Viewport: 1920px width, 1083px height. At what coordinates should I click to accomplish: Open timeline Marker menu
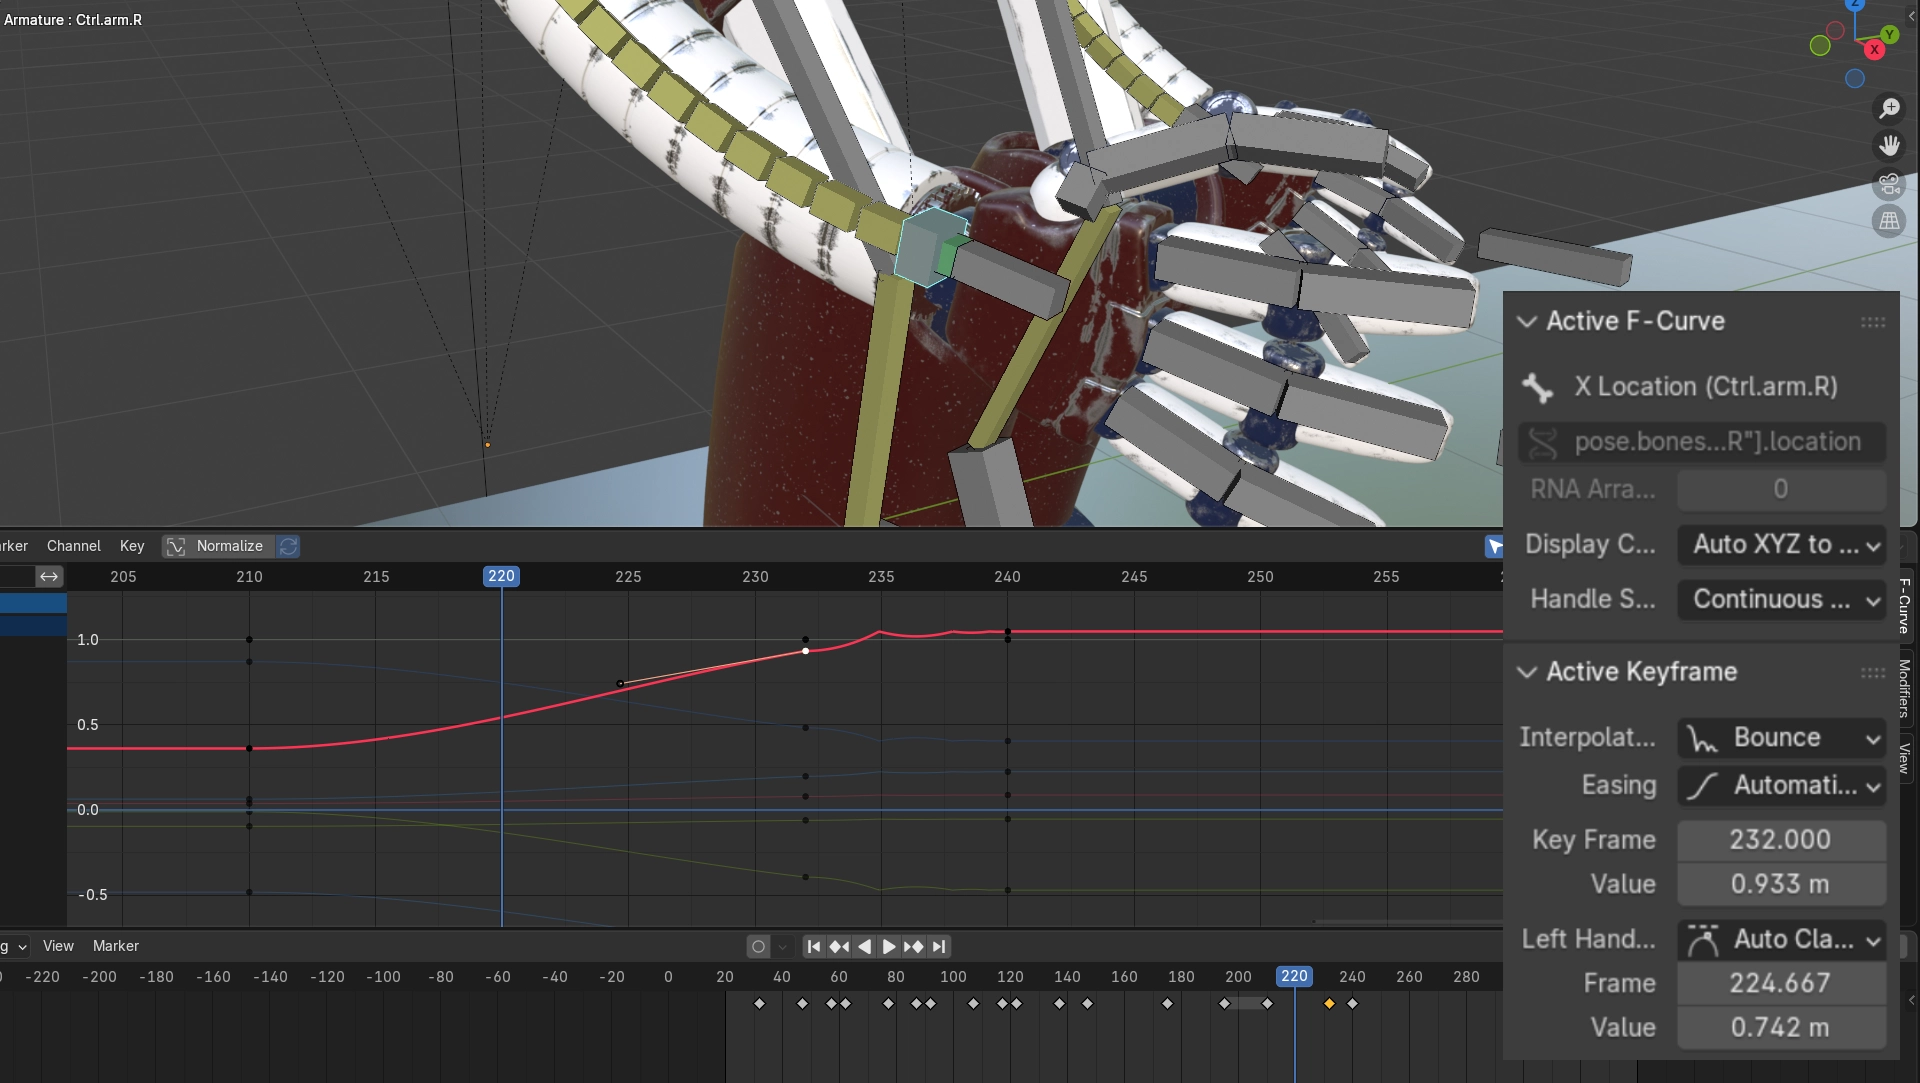point(115,946)
